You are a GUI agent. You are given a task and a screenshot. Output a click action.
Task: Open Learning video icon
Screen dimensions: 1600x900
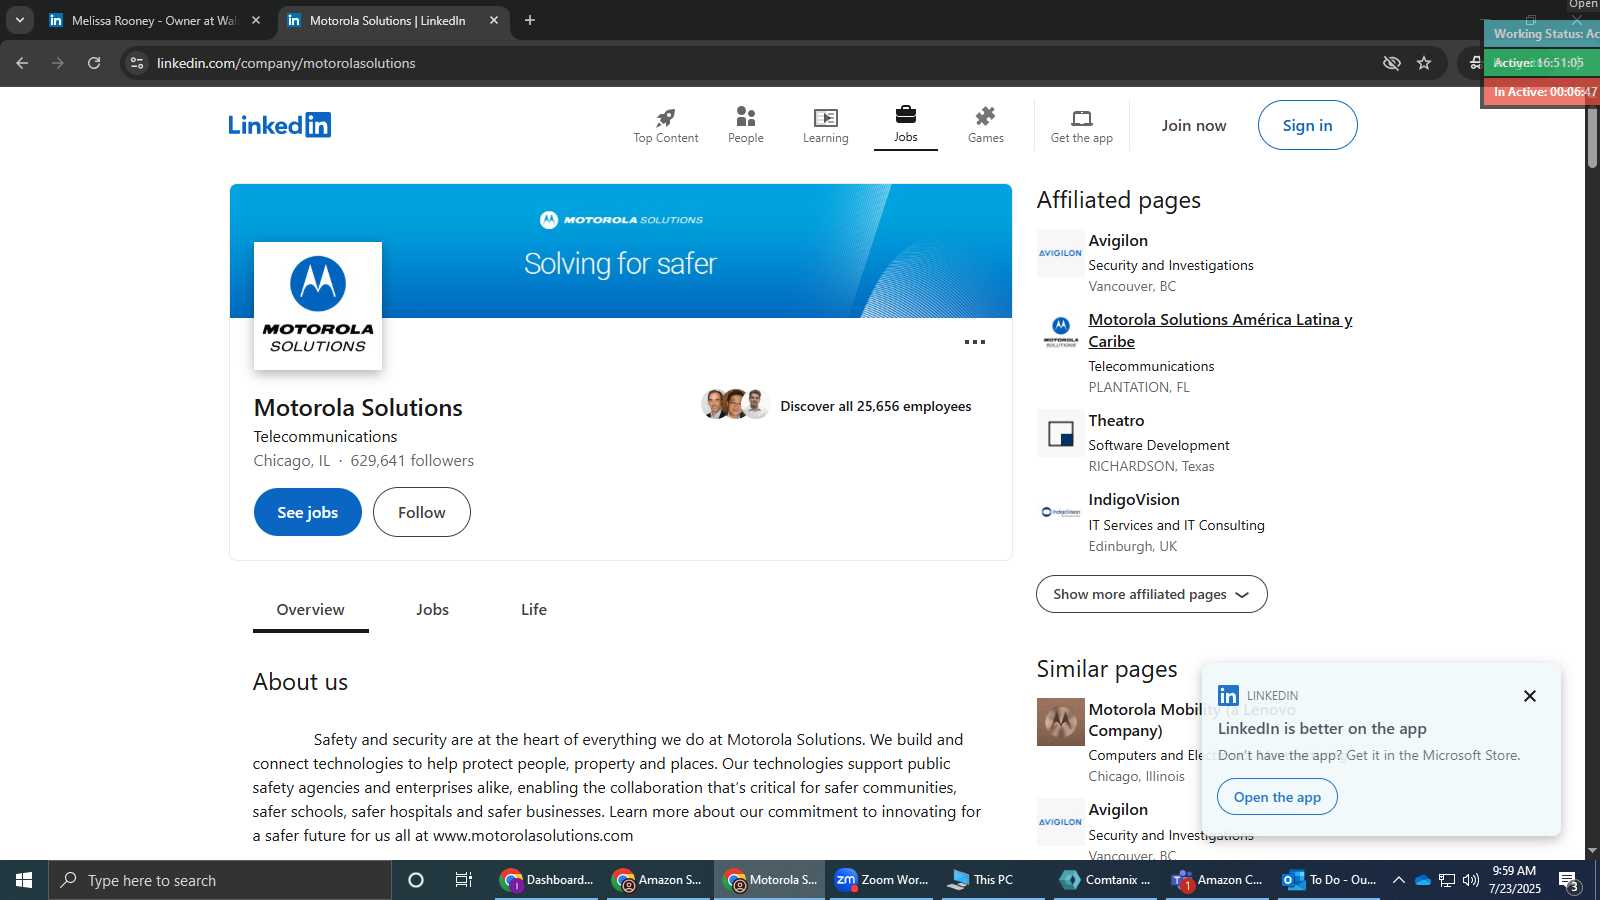[825, 125]
